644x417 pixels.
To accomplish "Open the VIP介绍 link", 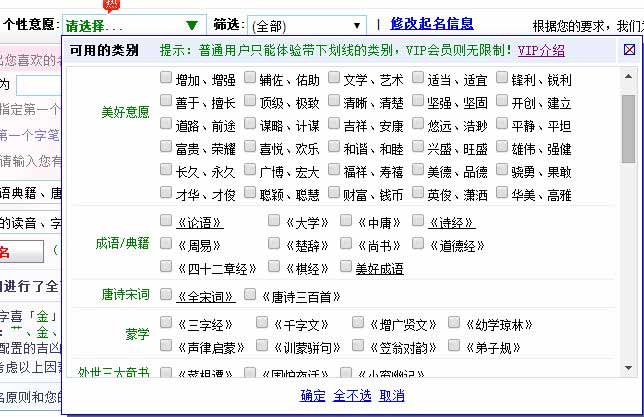I will pyautogui.click(x=541, y=49).
